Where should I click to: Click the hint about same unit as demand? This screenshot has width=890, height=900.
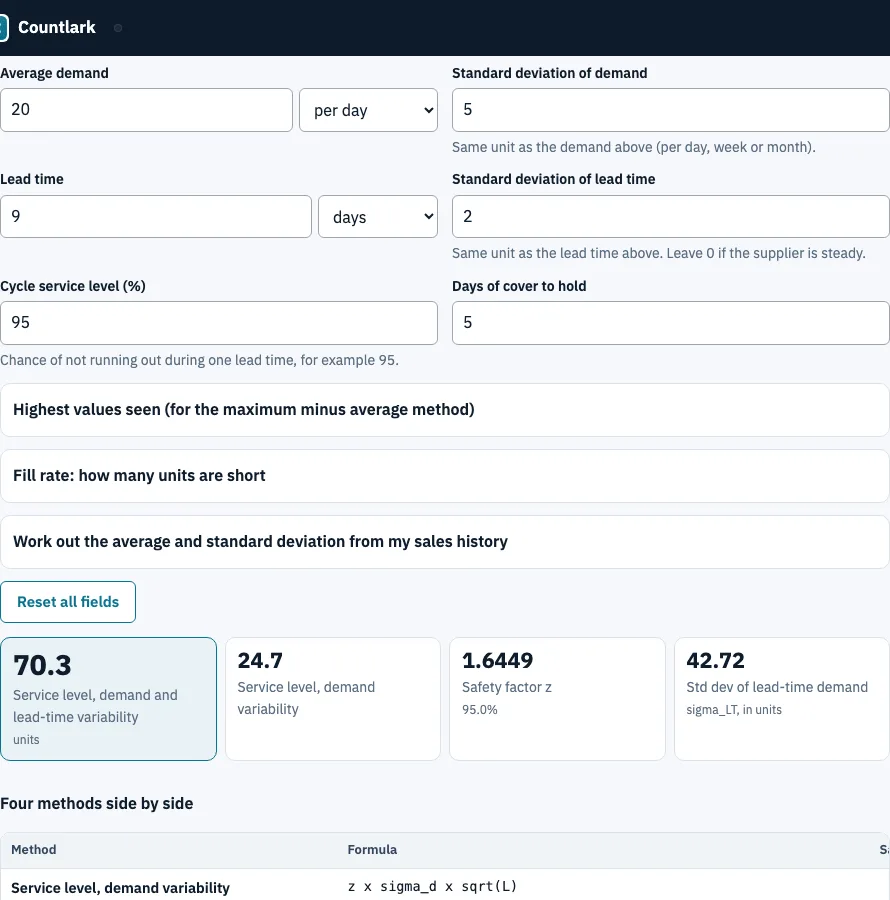(634, 148)
